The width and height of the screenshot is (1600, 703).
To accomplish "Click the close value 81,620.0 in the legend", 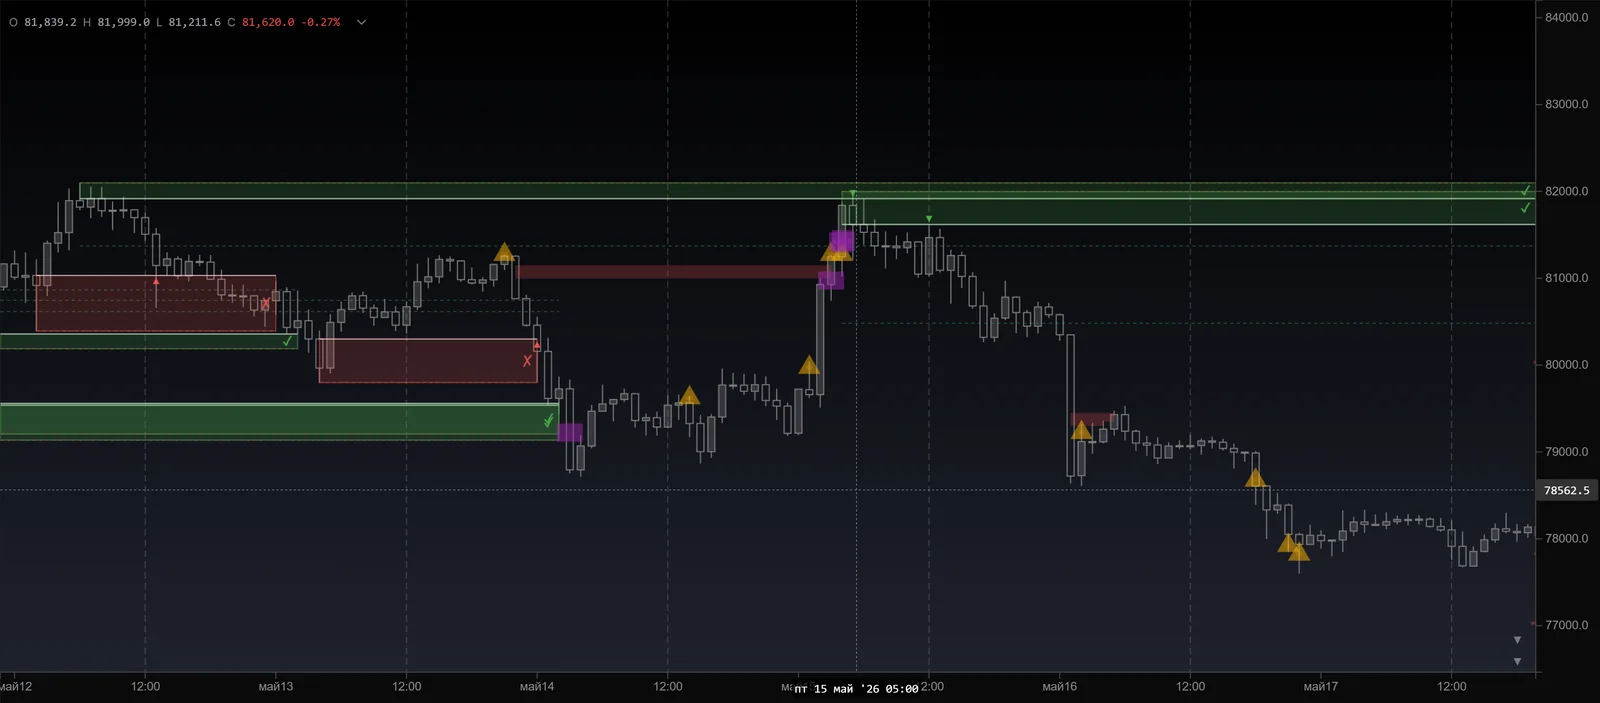I will coord(268,22).
